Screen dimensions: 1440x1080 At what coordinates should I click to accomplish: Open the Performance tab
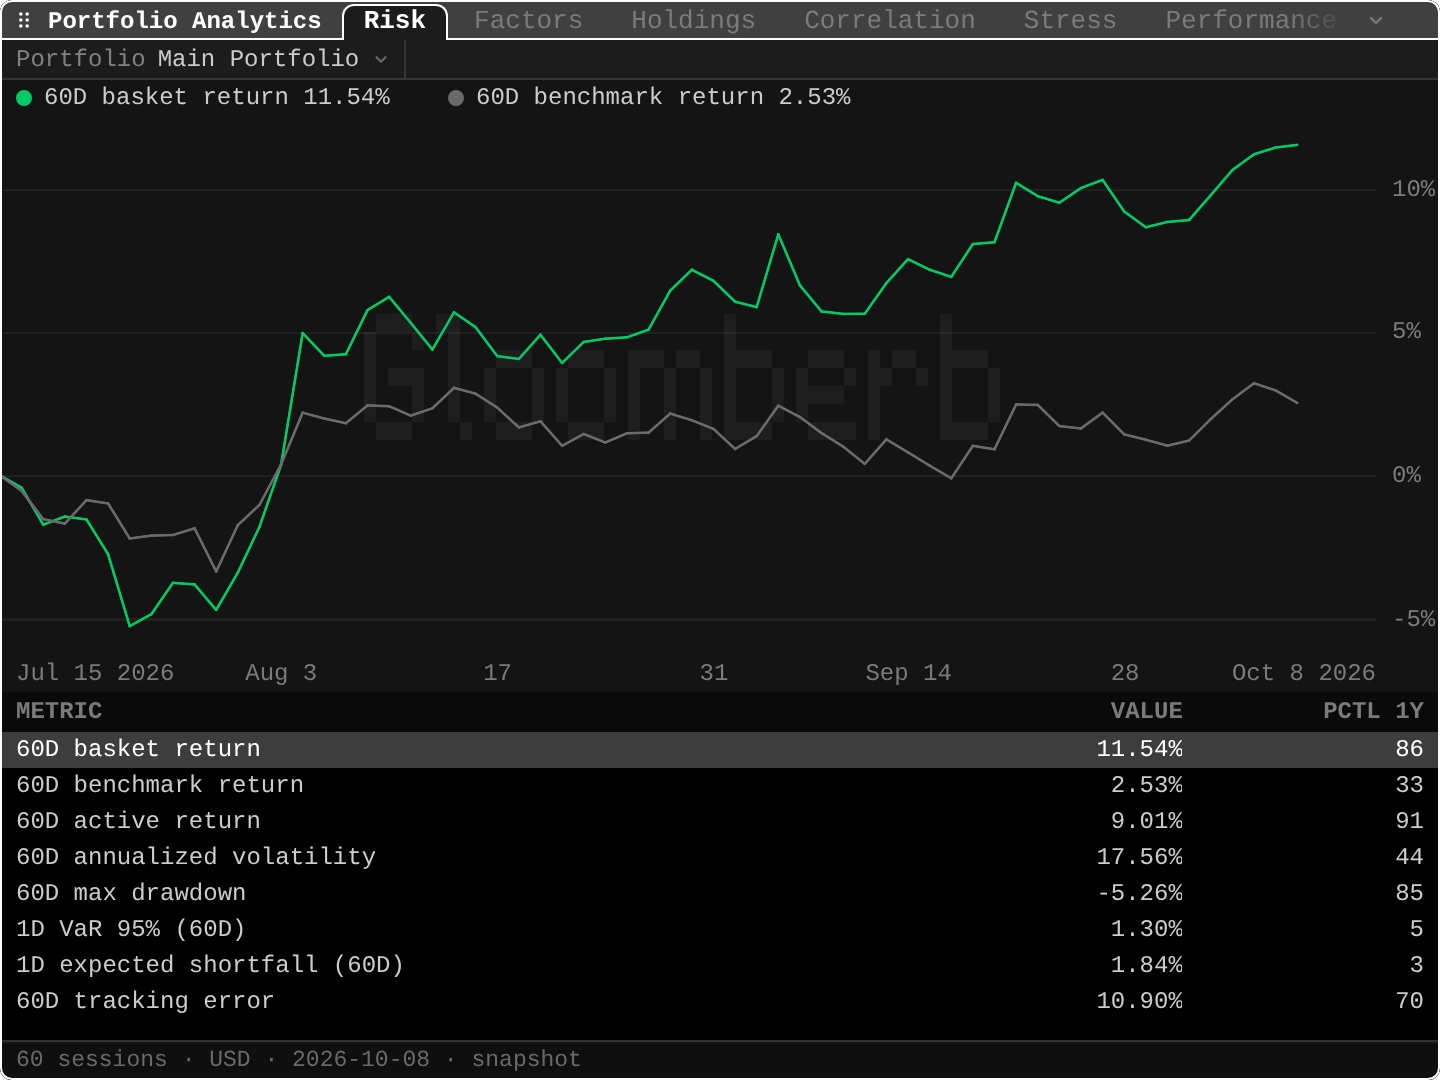point(1250,20)
